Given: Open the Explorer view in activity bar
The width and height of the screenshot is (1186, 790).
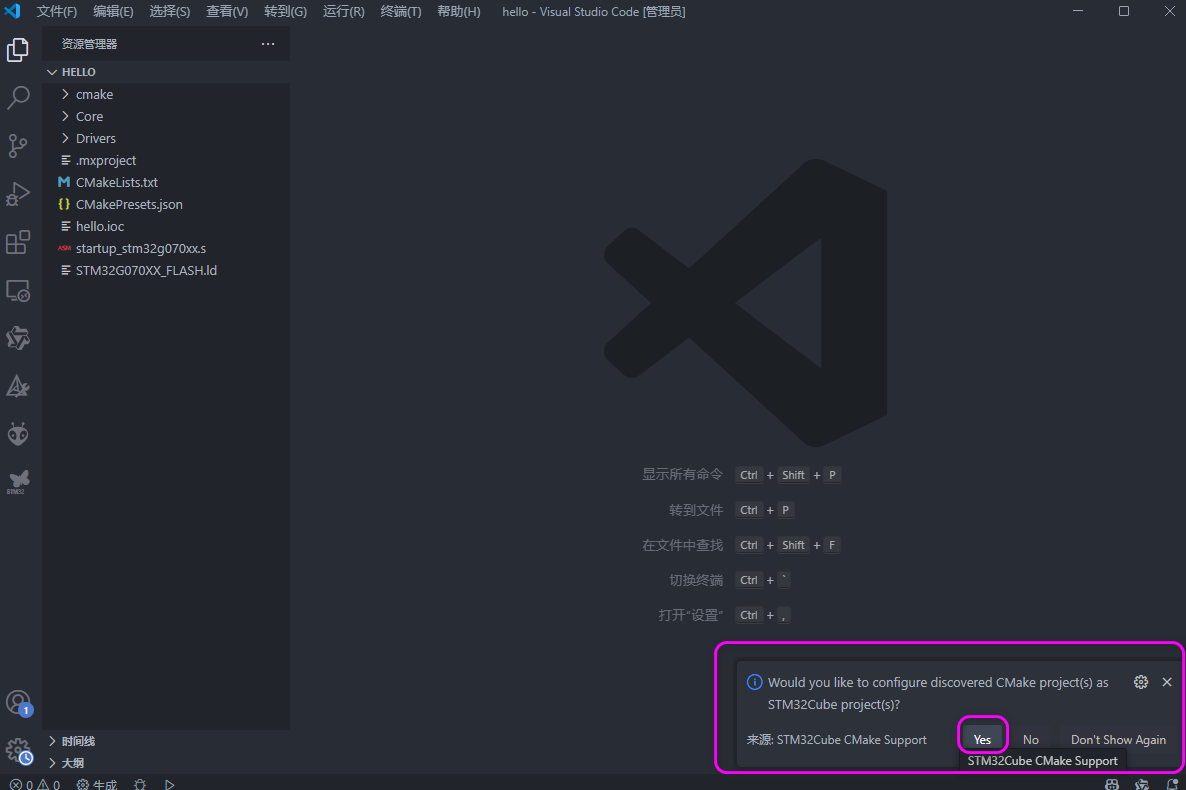Looking at the screenshot, I should pyautogui.click(x=17, y=50).
